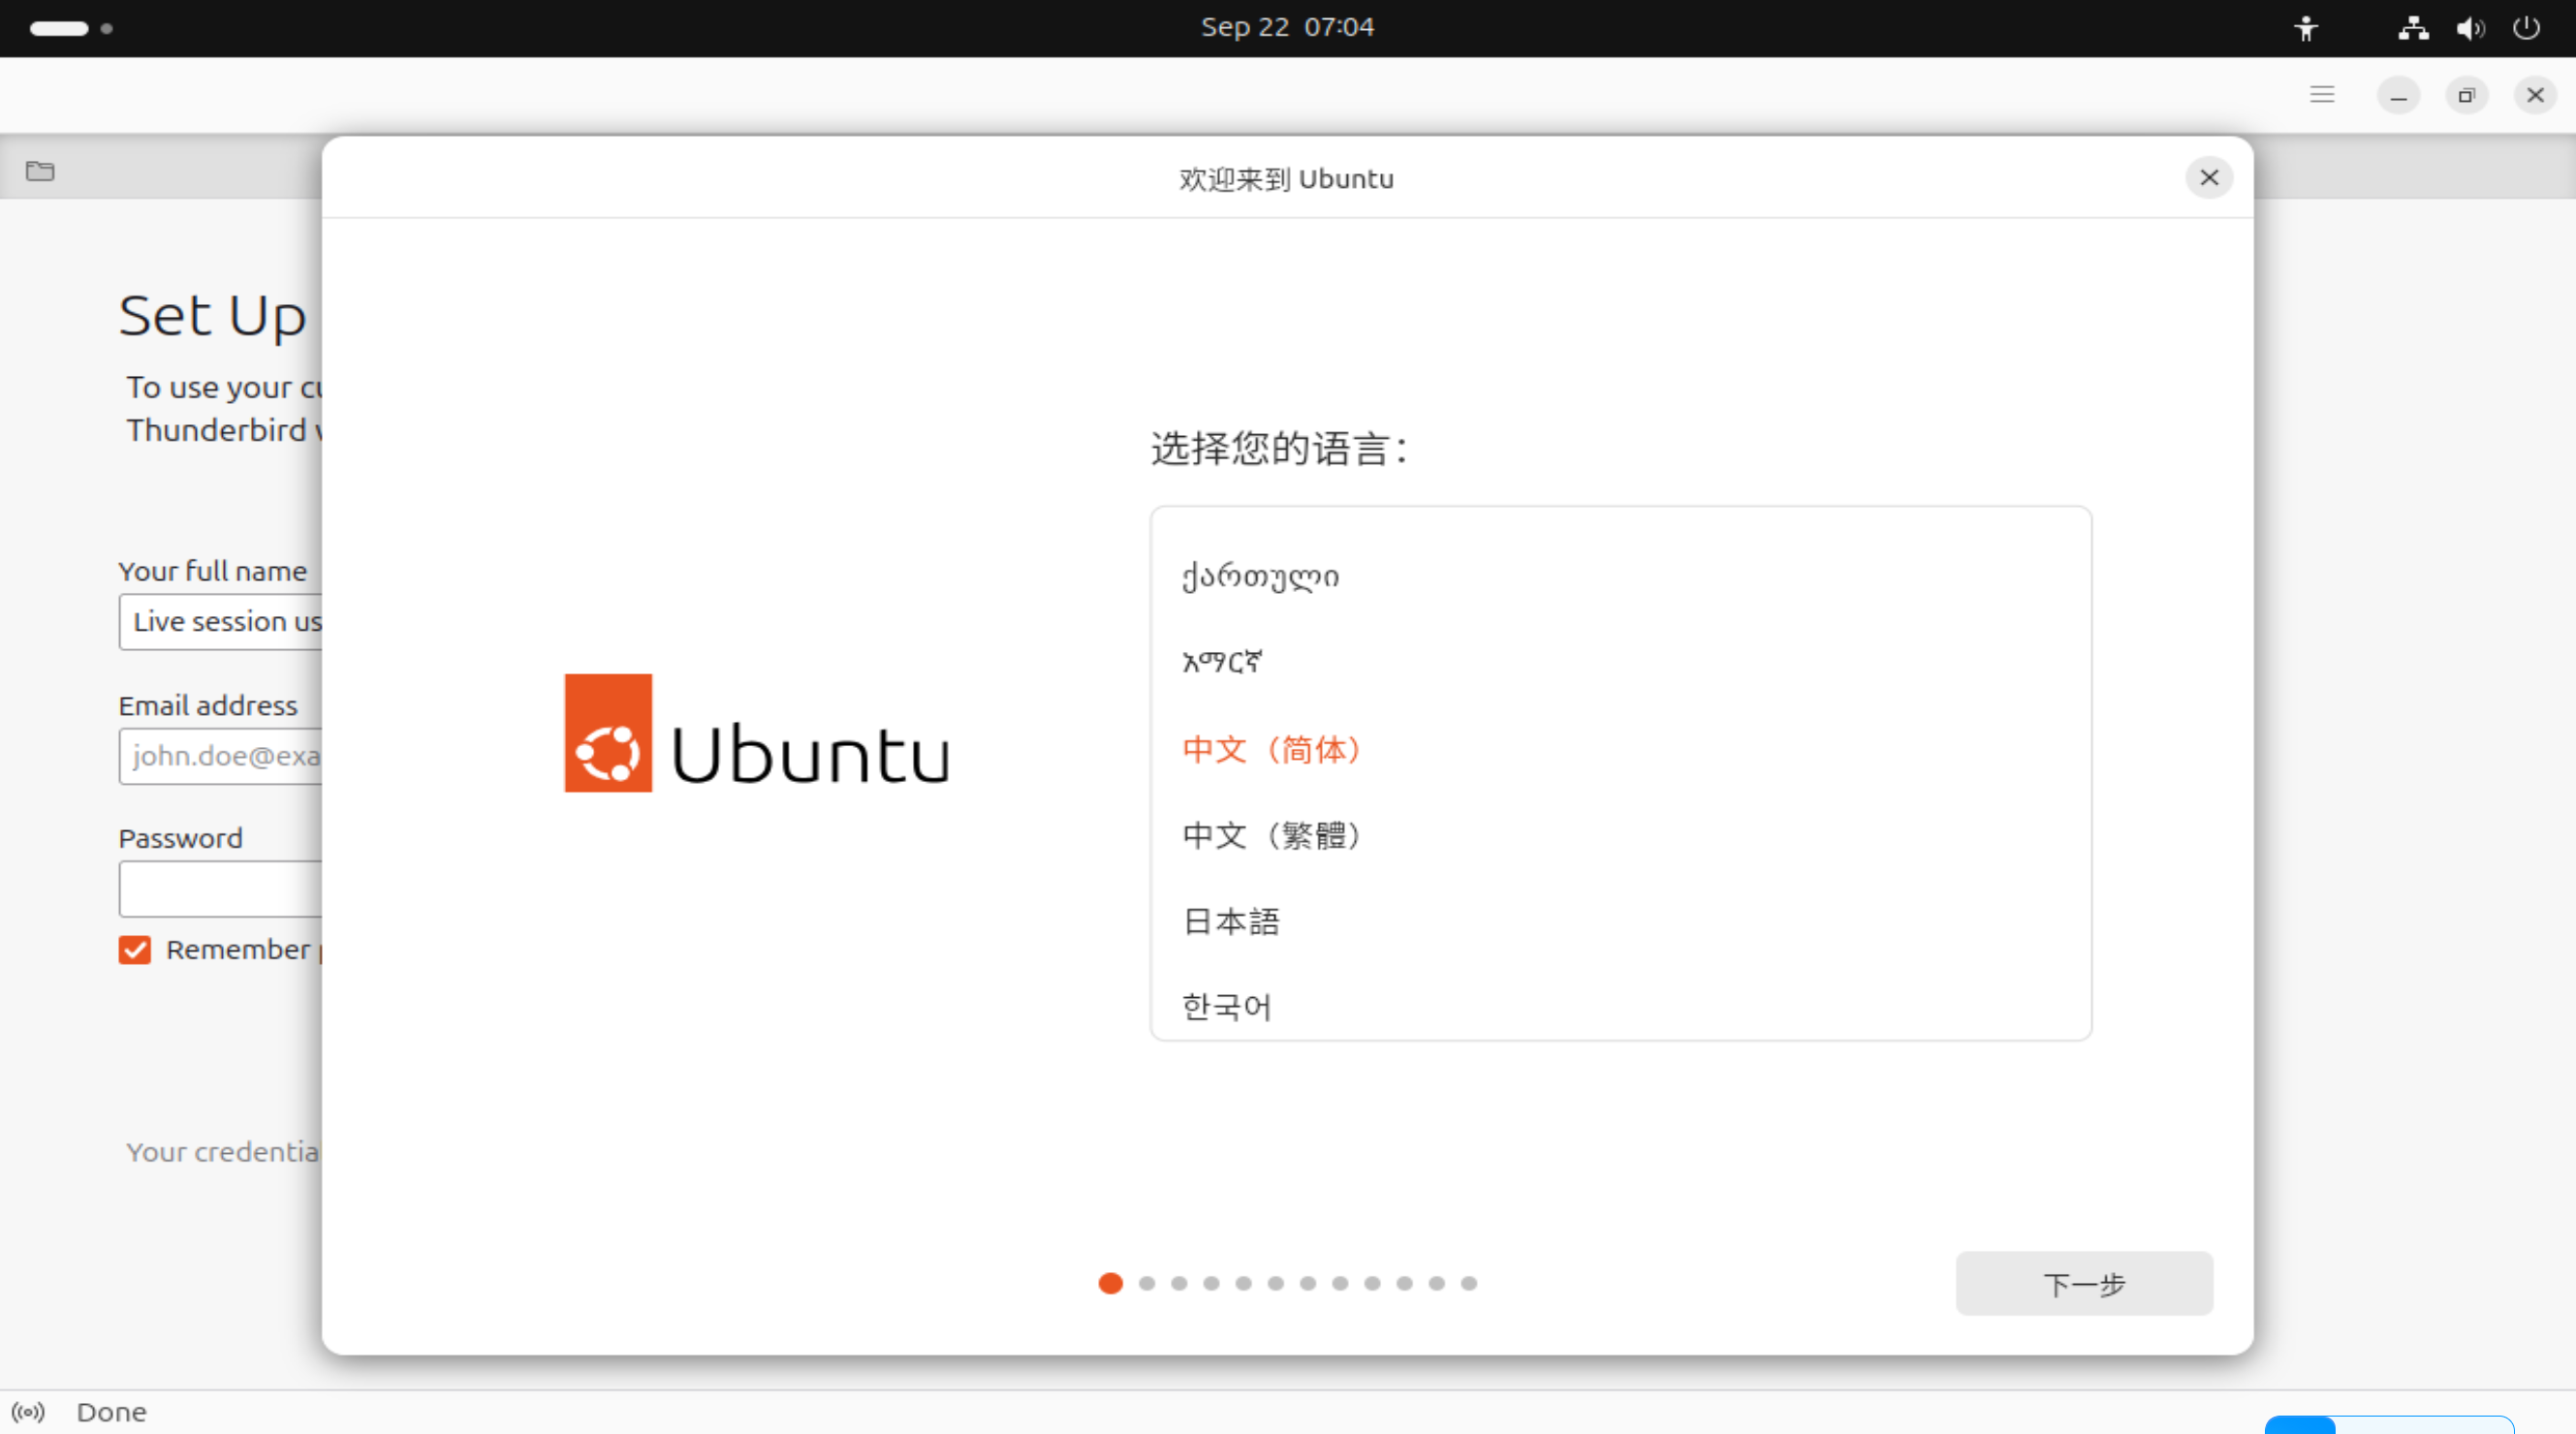2576x1434 pixels.
Task: Open the clock and calendar panel
Action: 1287,28
